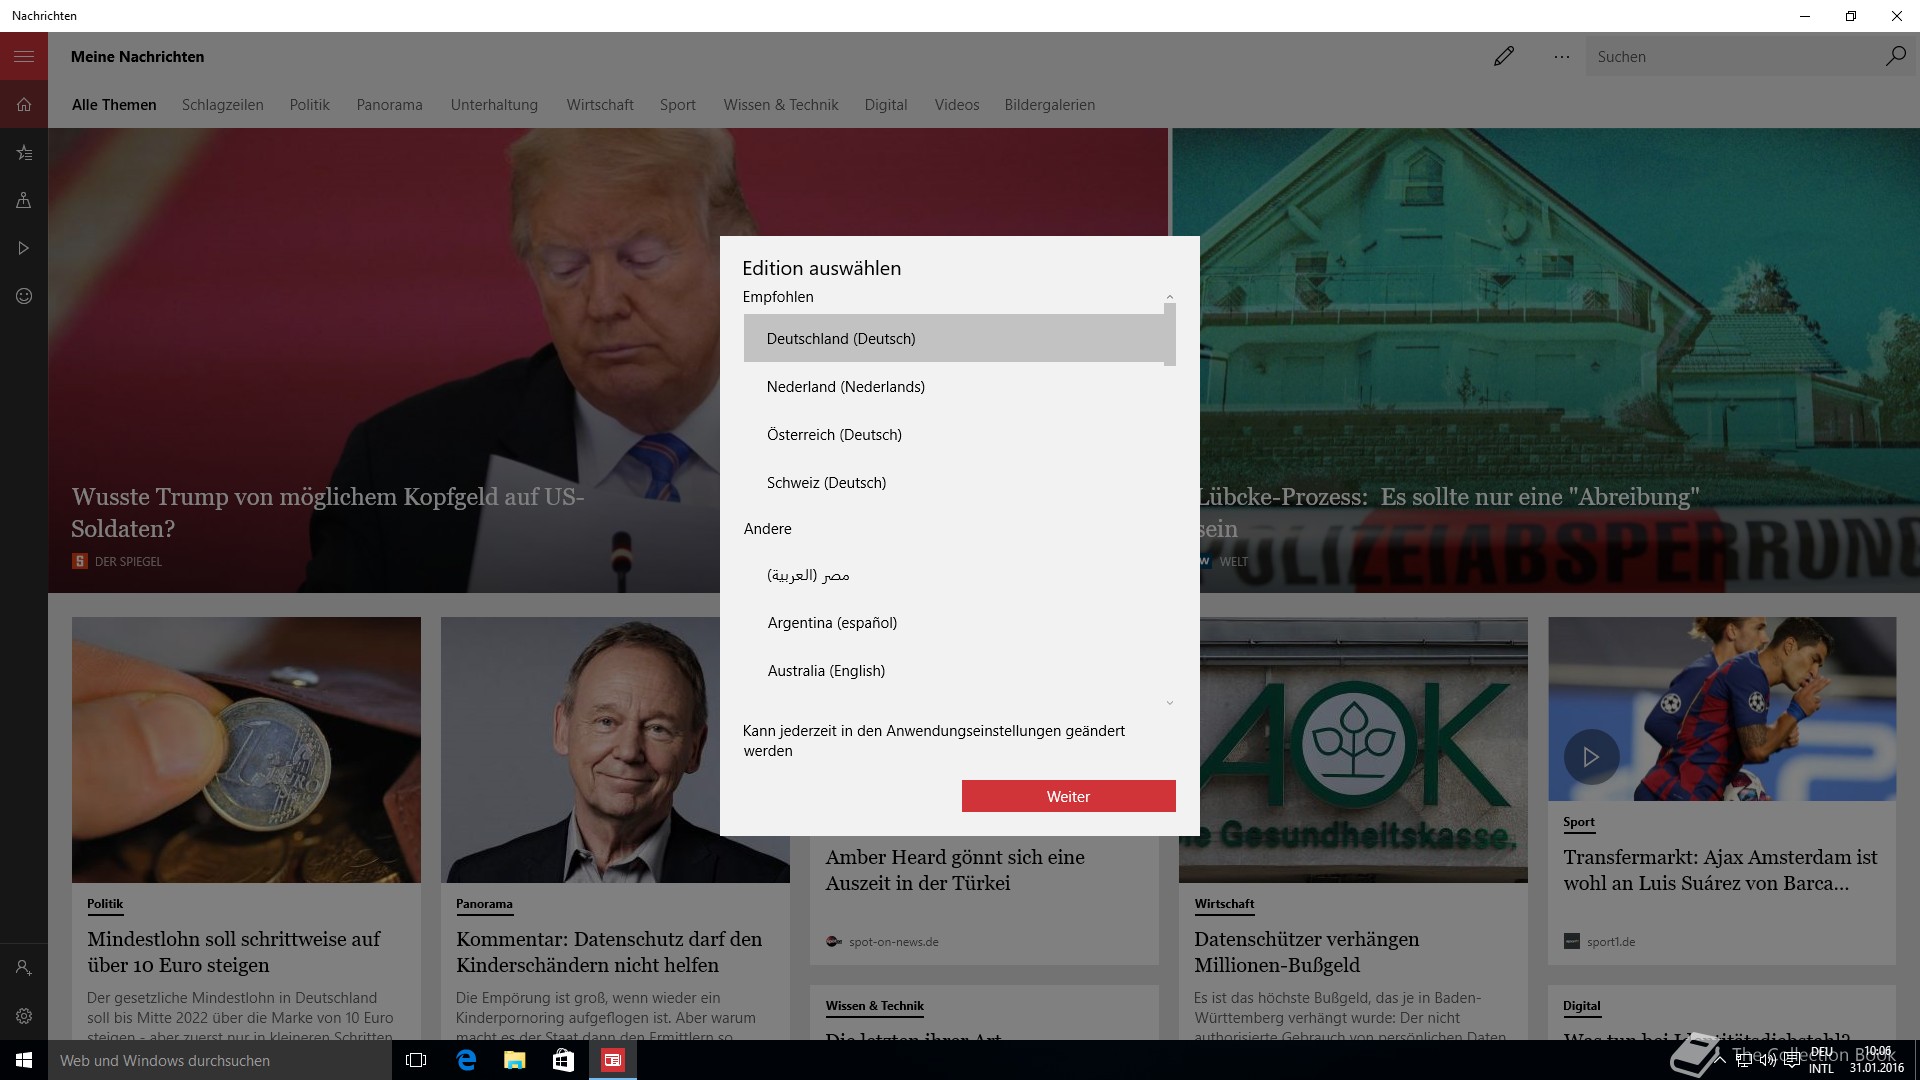
Task: Open the Datenschutz Kommentar article
Action: tap(608, 952)
